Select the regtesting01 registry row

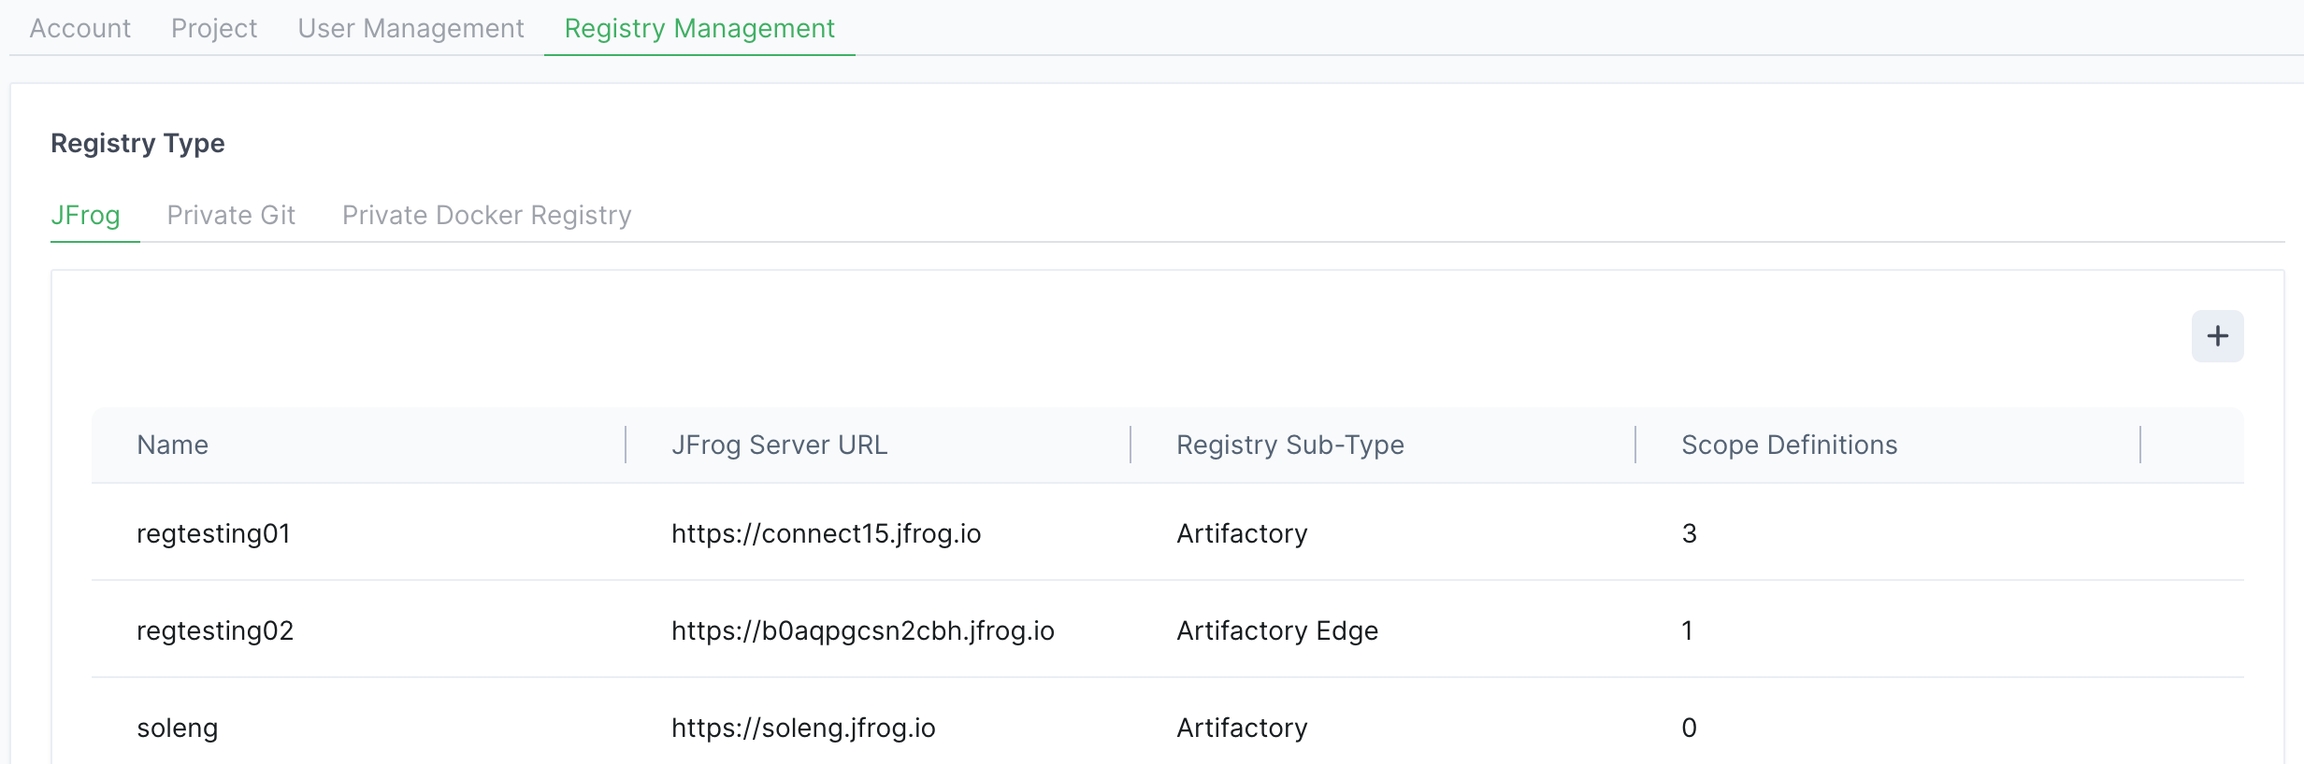point(213,534)
